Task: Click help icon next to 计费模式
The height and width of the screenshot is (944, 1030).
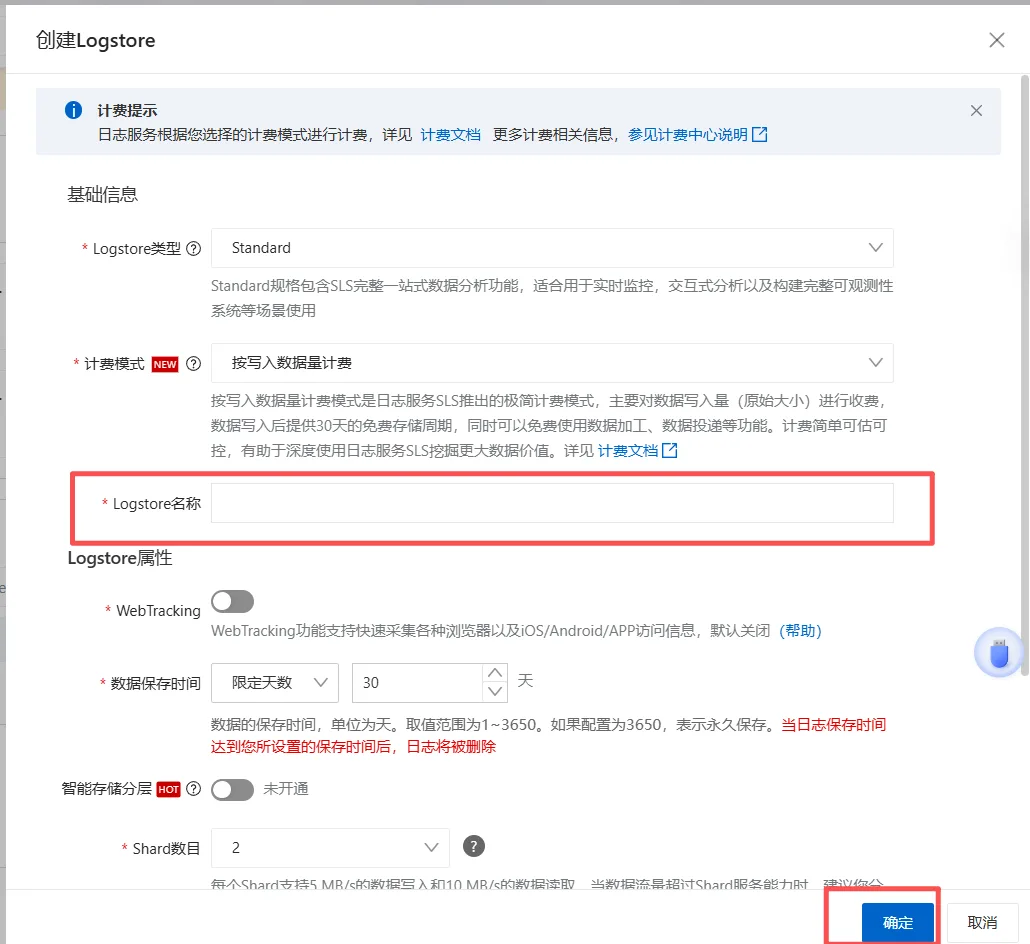Action: pyautogui.click(x=193, y=363)
